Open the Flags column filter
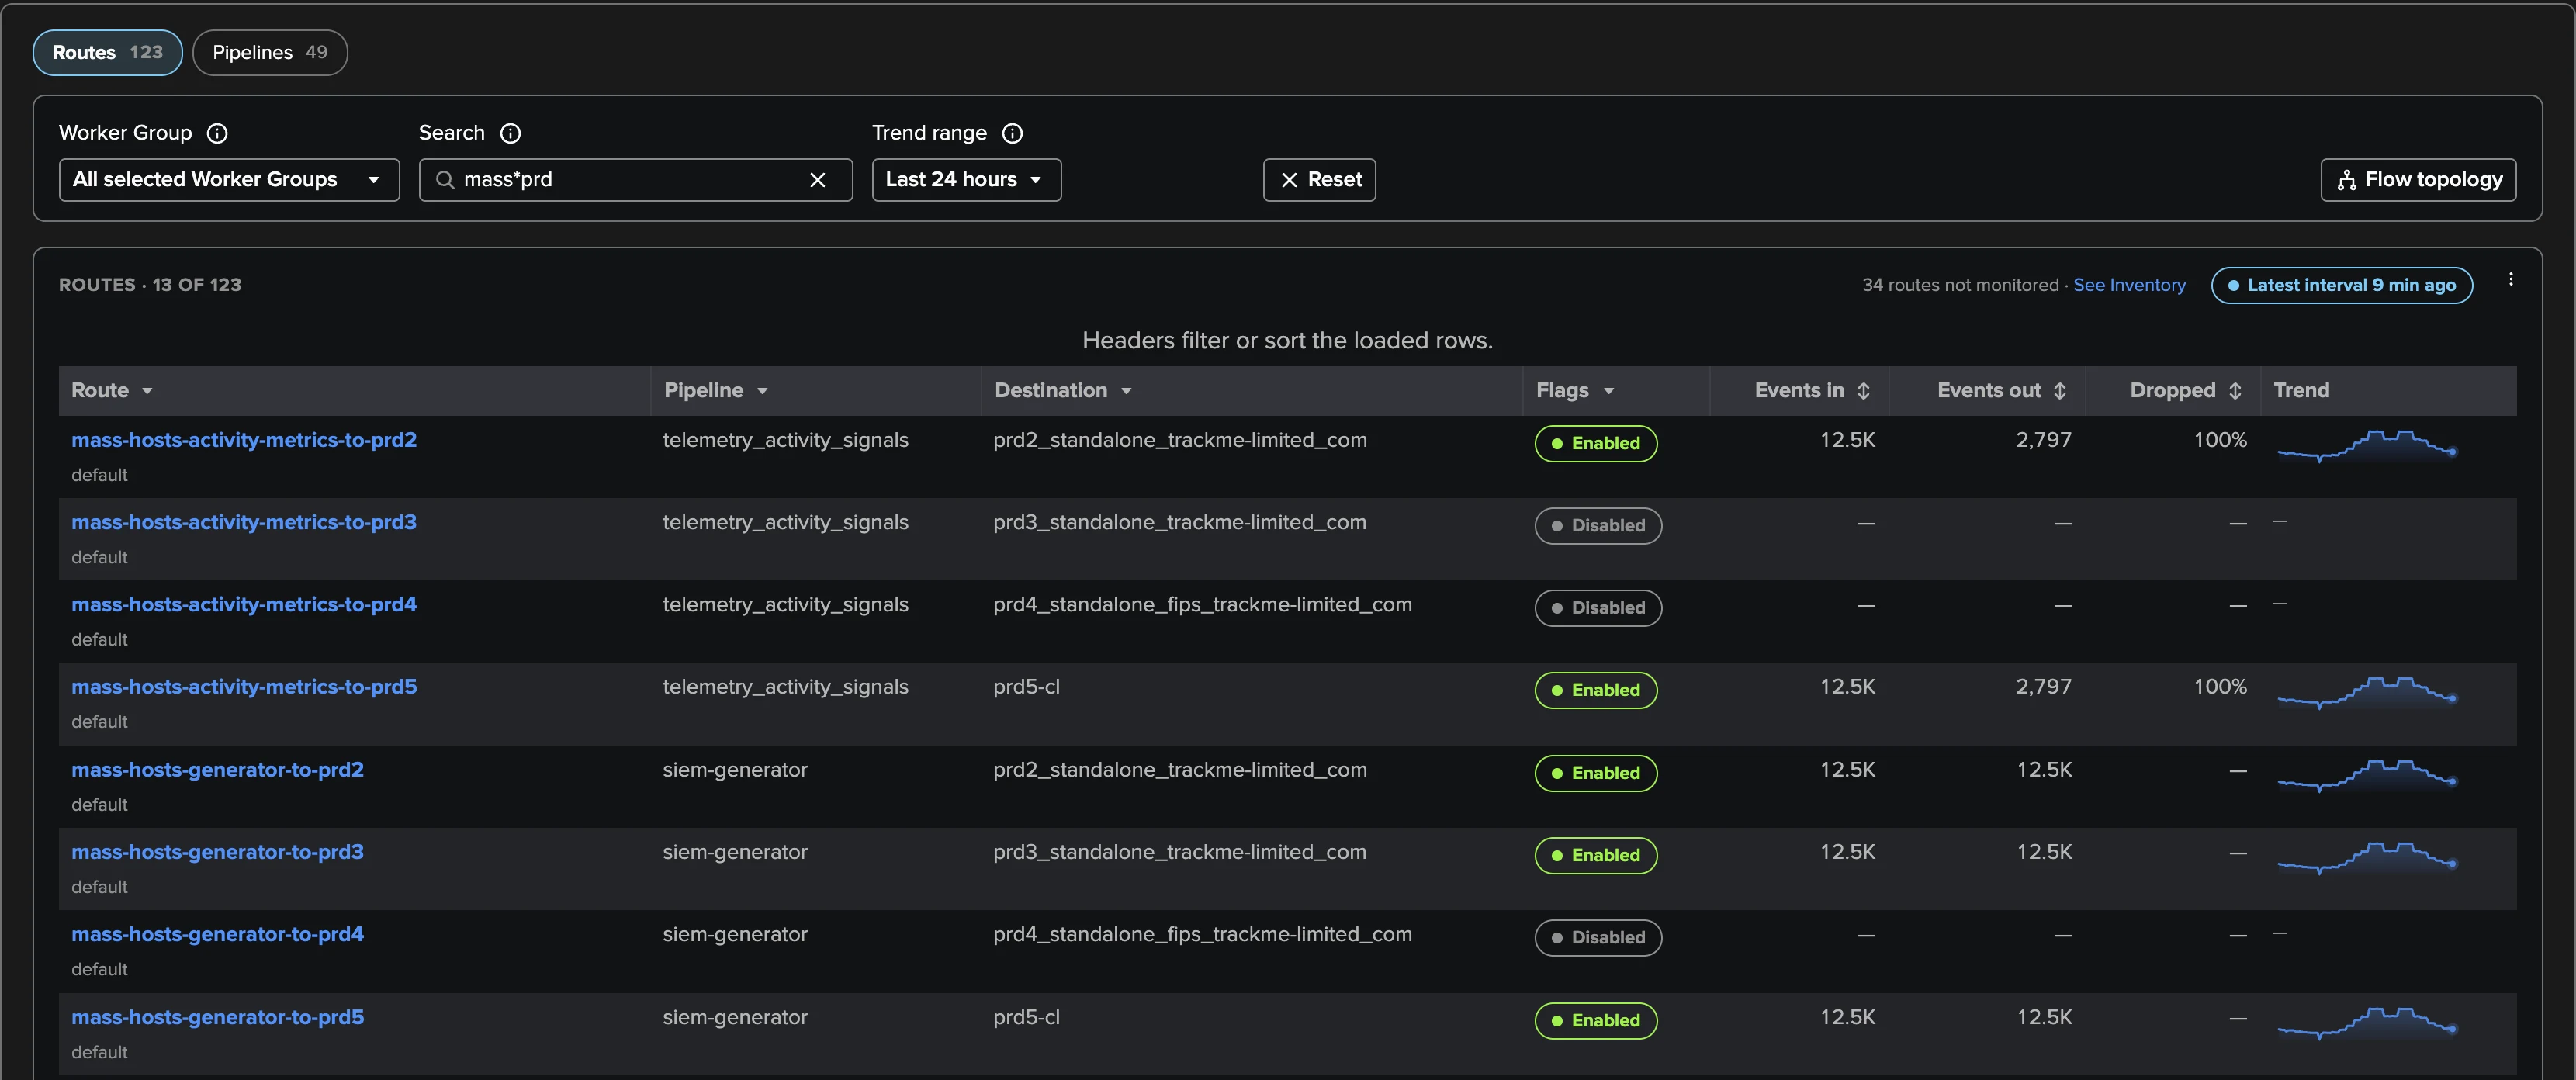This screenshot has height=1080, width=2576. tap(1608, 391)
